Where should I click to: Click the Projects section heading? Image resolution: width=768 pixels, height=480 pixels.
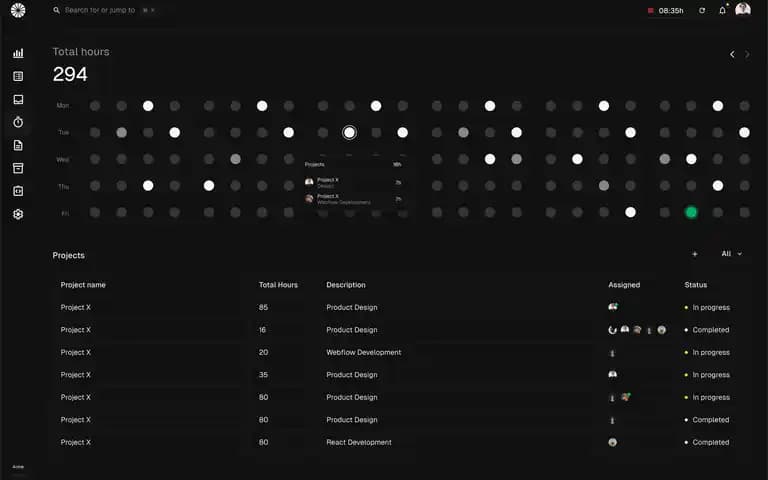point(69,255)
